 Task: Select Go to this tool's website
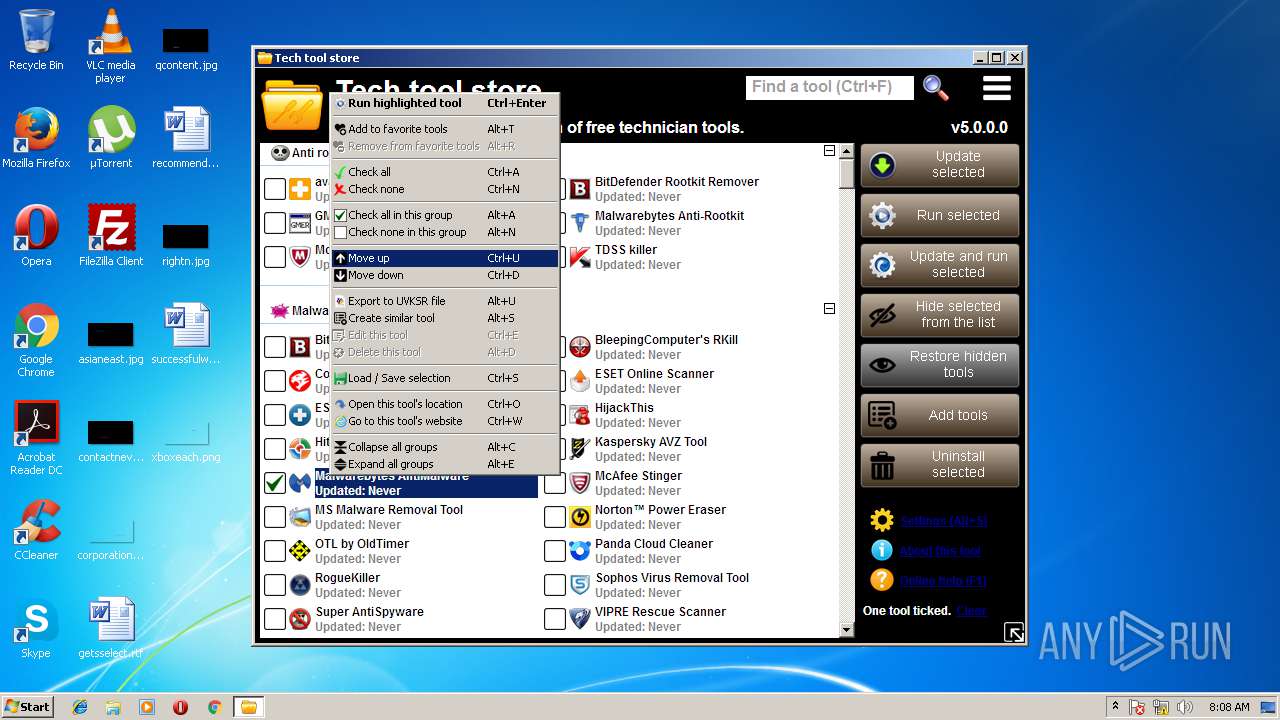[x=445, y=421]
